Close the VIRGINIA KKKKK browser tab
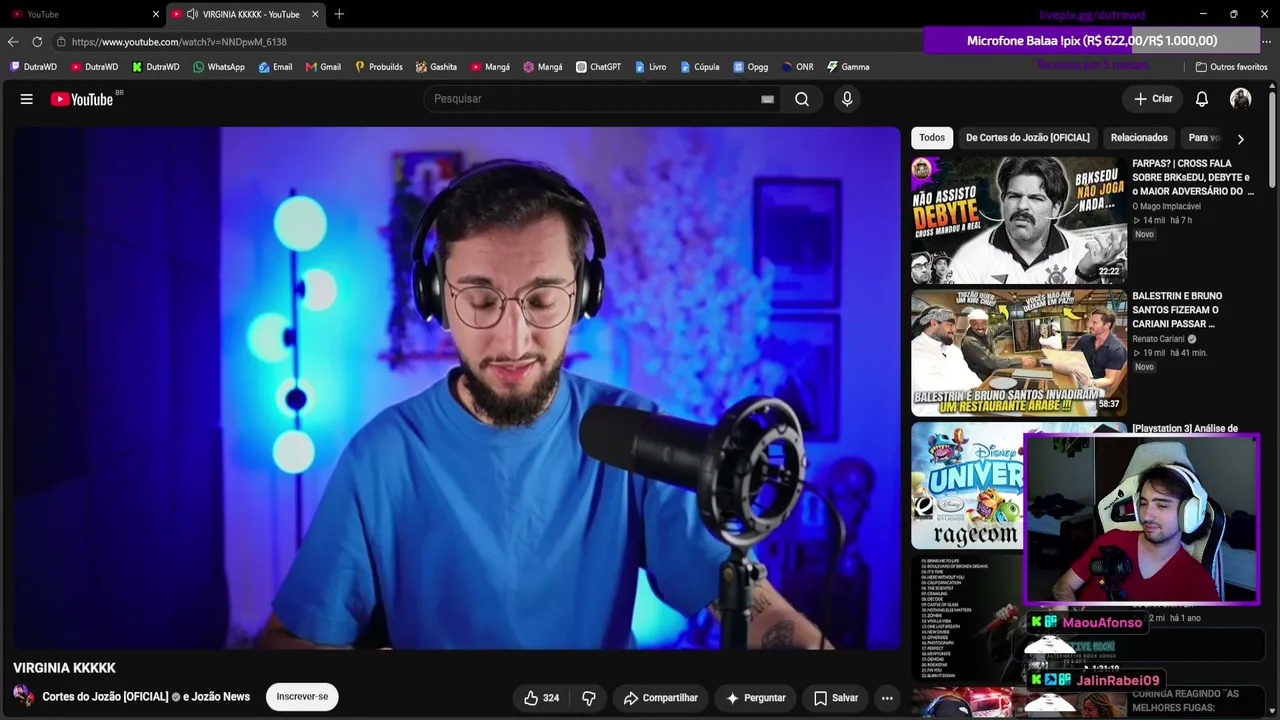 pyautogui.click(x=316, y=14)
